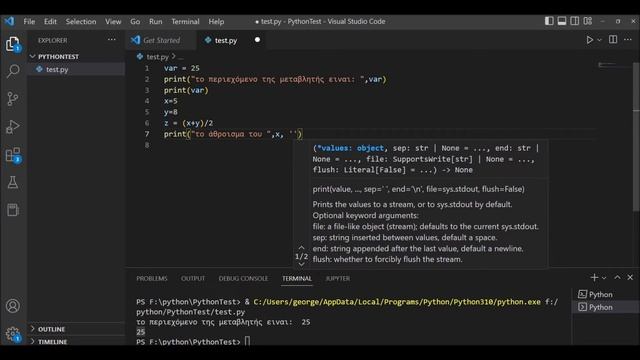Split the editor right icon
Screen dimensions: 640x360
coord(613,39)
